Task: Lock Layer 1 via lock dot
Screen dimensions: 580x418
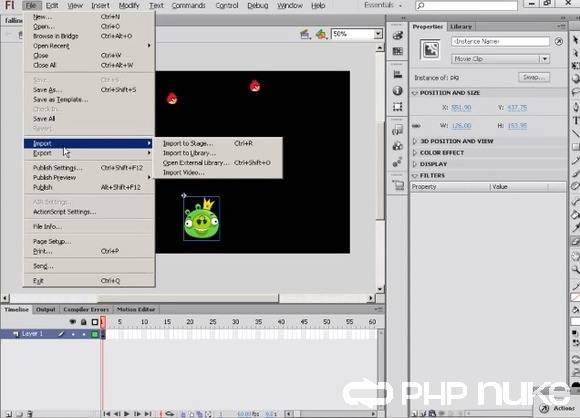Action: tap(84, 334)
